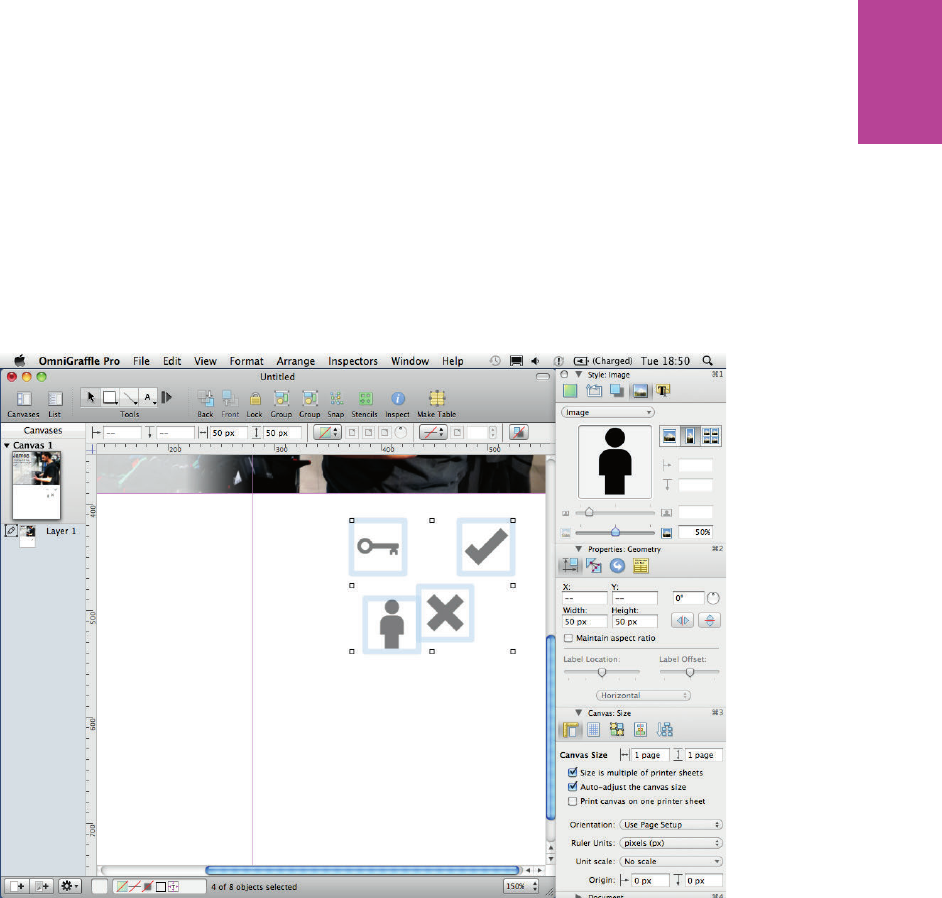Enable Maintain aspect ratio checkbox
Image resolution: width=942 pixels, height=898 pixels.
point(568,638)
